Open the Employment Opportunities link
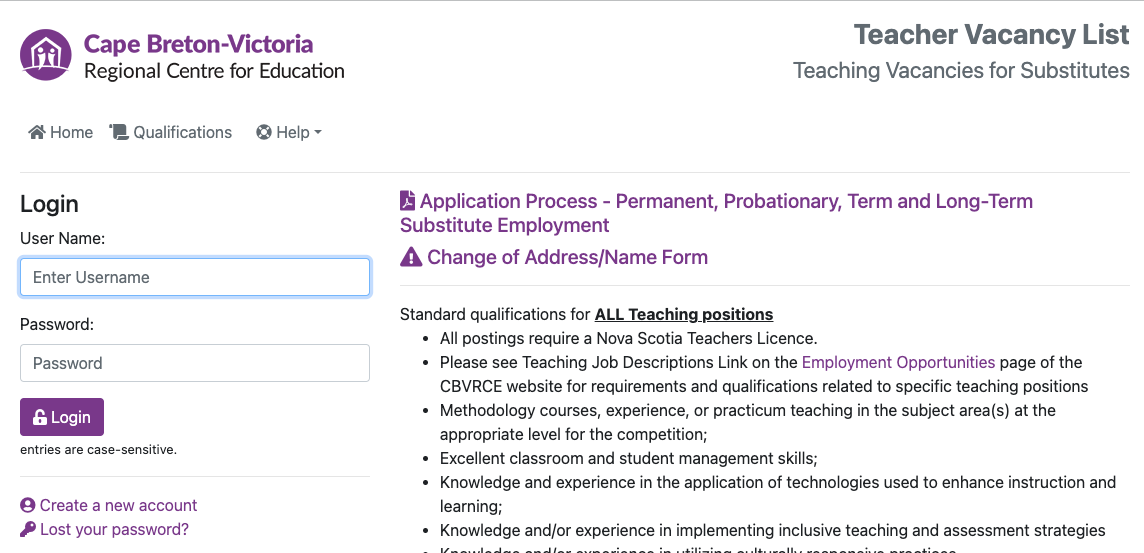 tap(898, 362)
